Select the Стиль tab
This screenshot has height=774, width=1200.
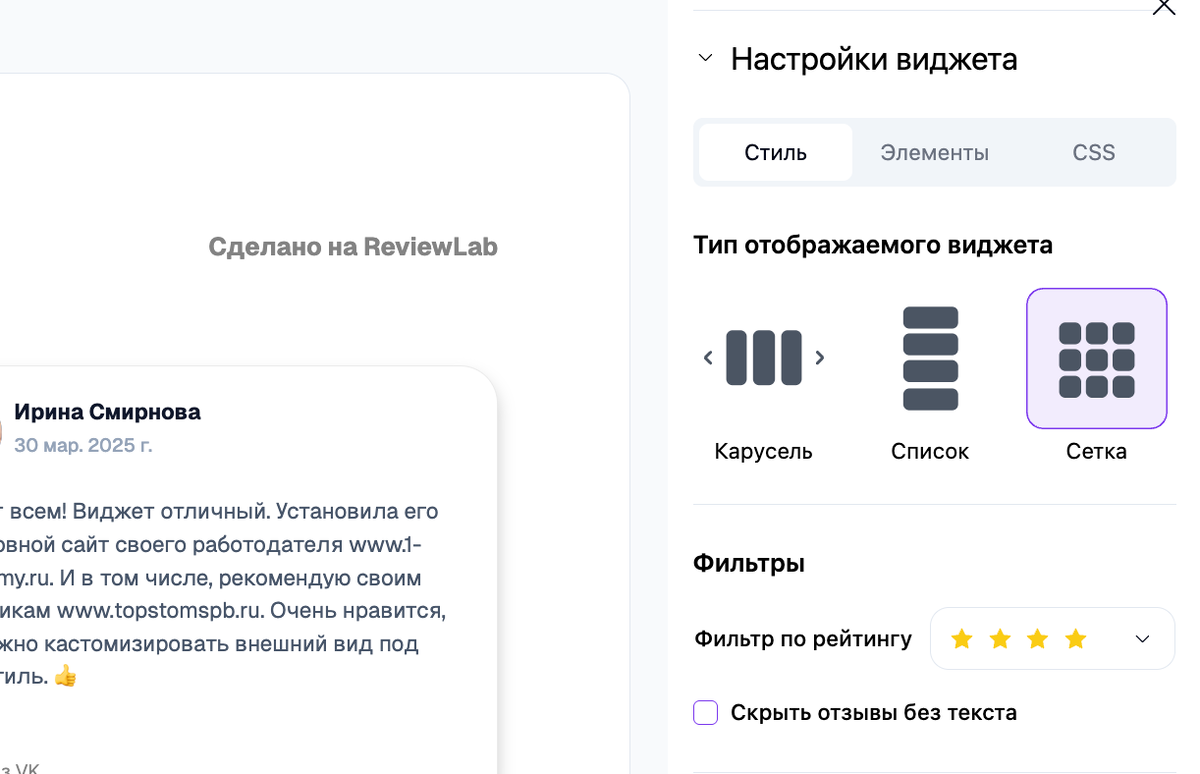tap(774, 152)
